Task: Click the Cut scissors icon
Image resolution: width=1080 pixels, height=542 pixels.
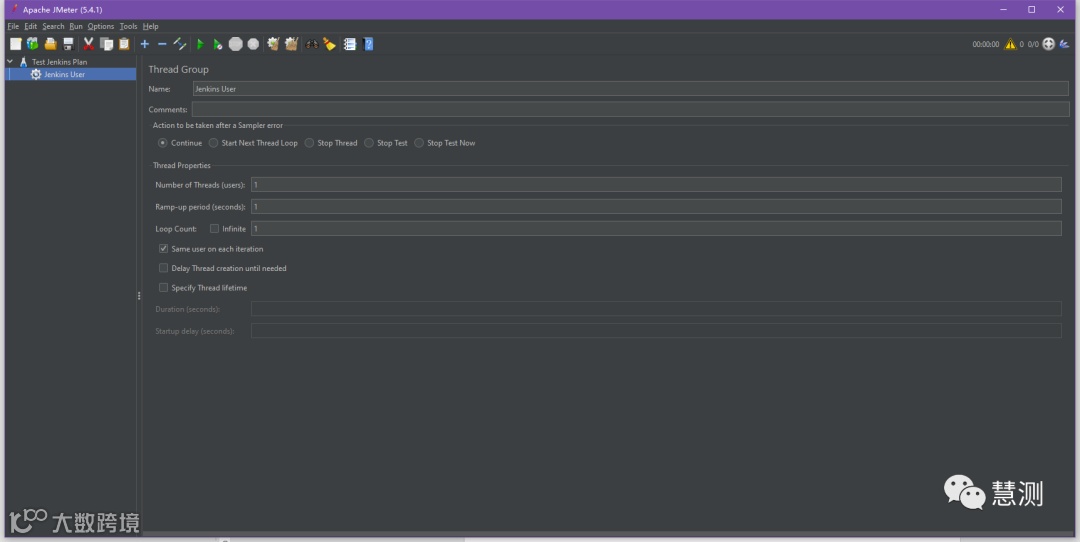Action: coord(88,44)
